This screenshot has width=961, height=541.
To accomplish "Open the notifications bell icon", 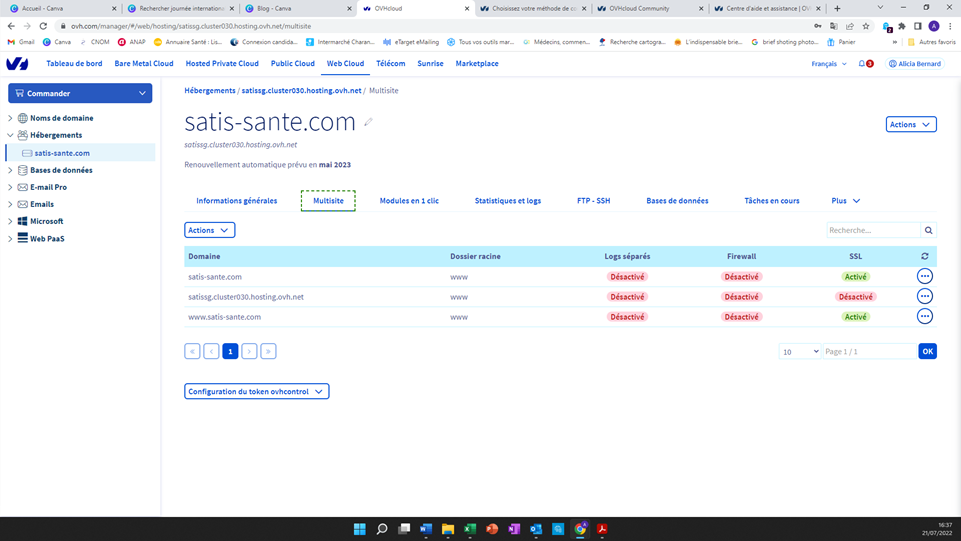I will [x=862, y=64].
